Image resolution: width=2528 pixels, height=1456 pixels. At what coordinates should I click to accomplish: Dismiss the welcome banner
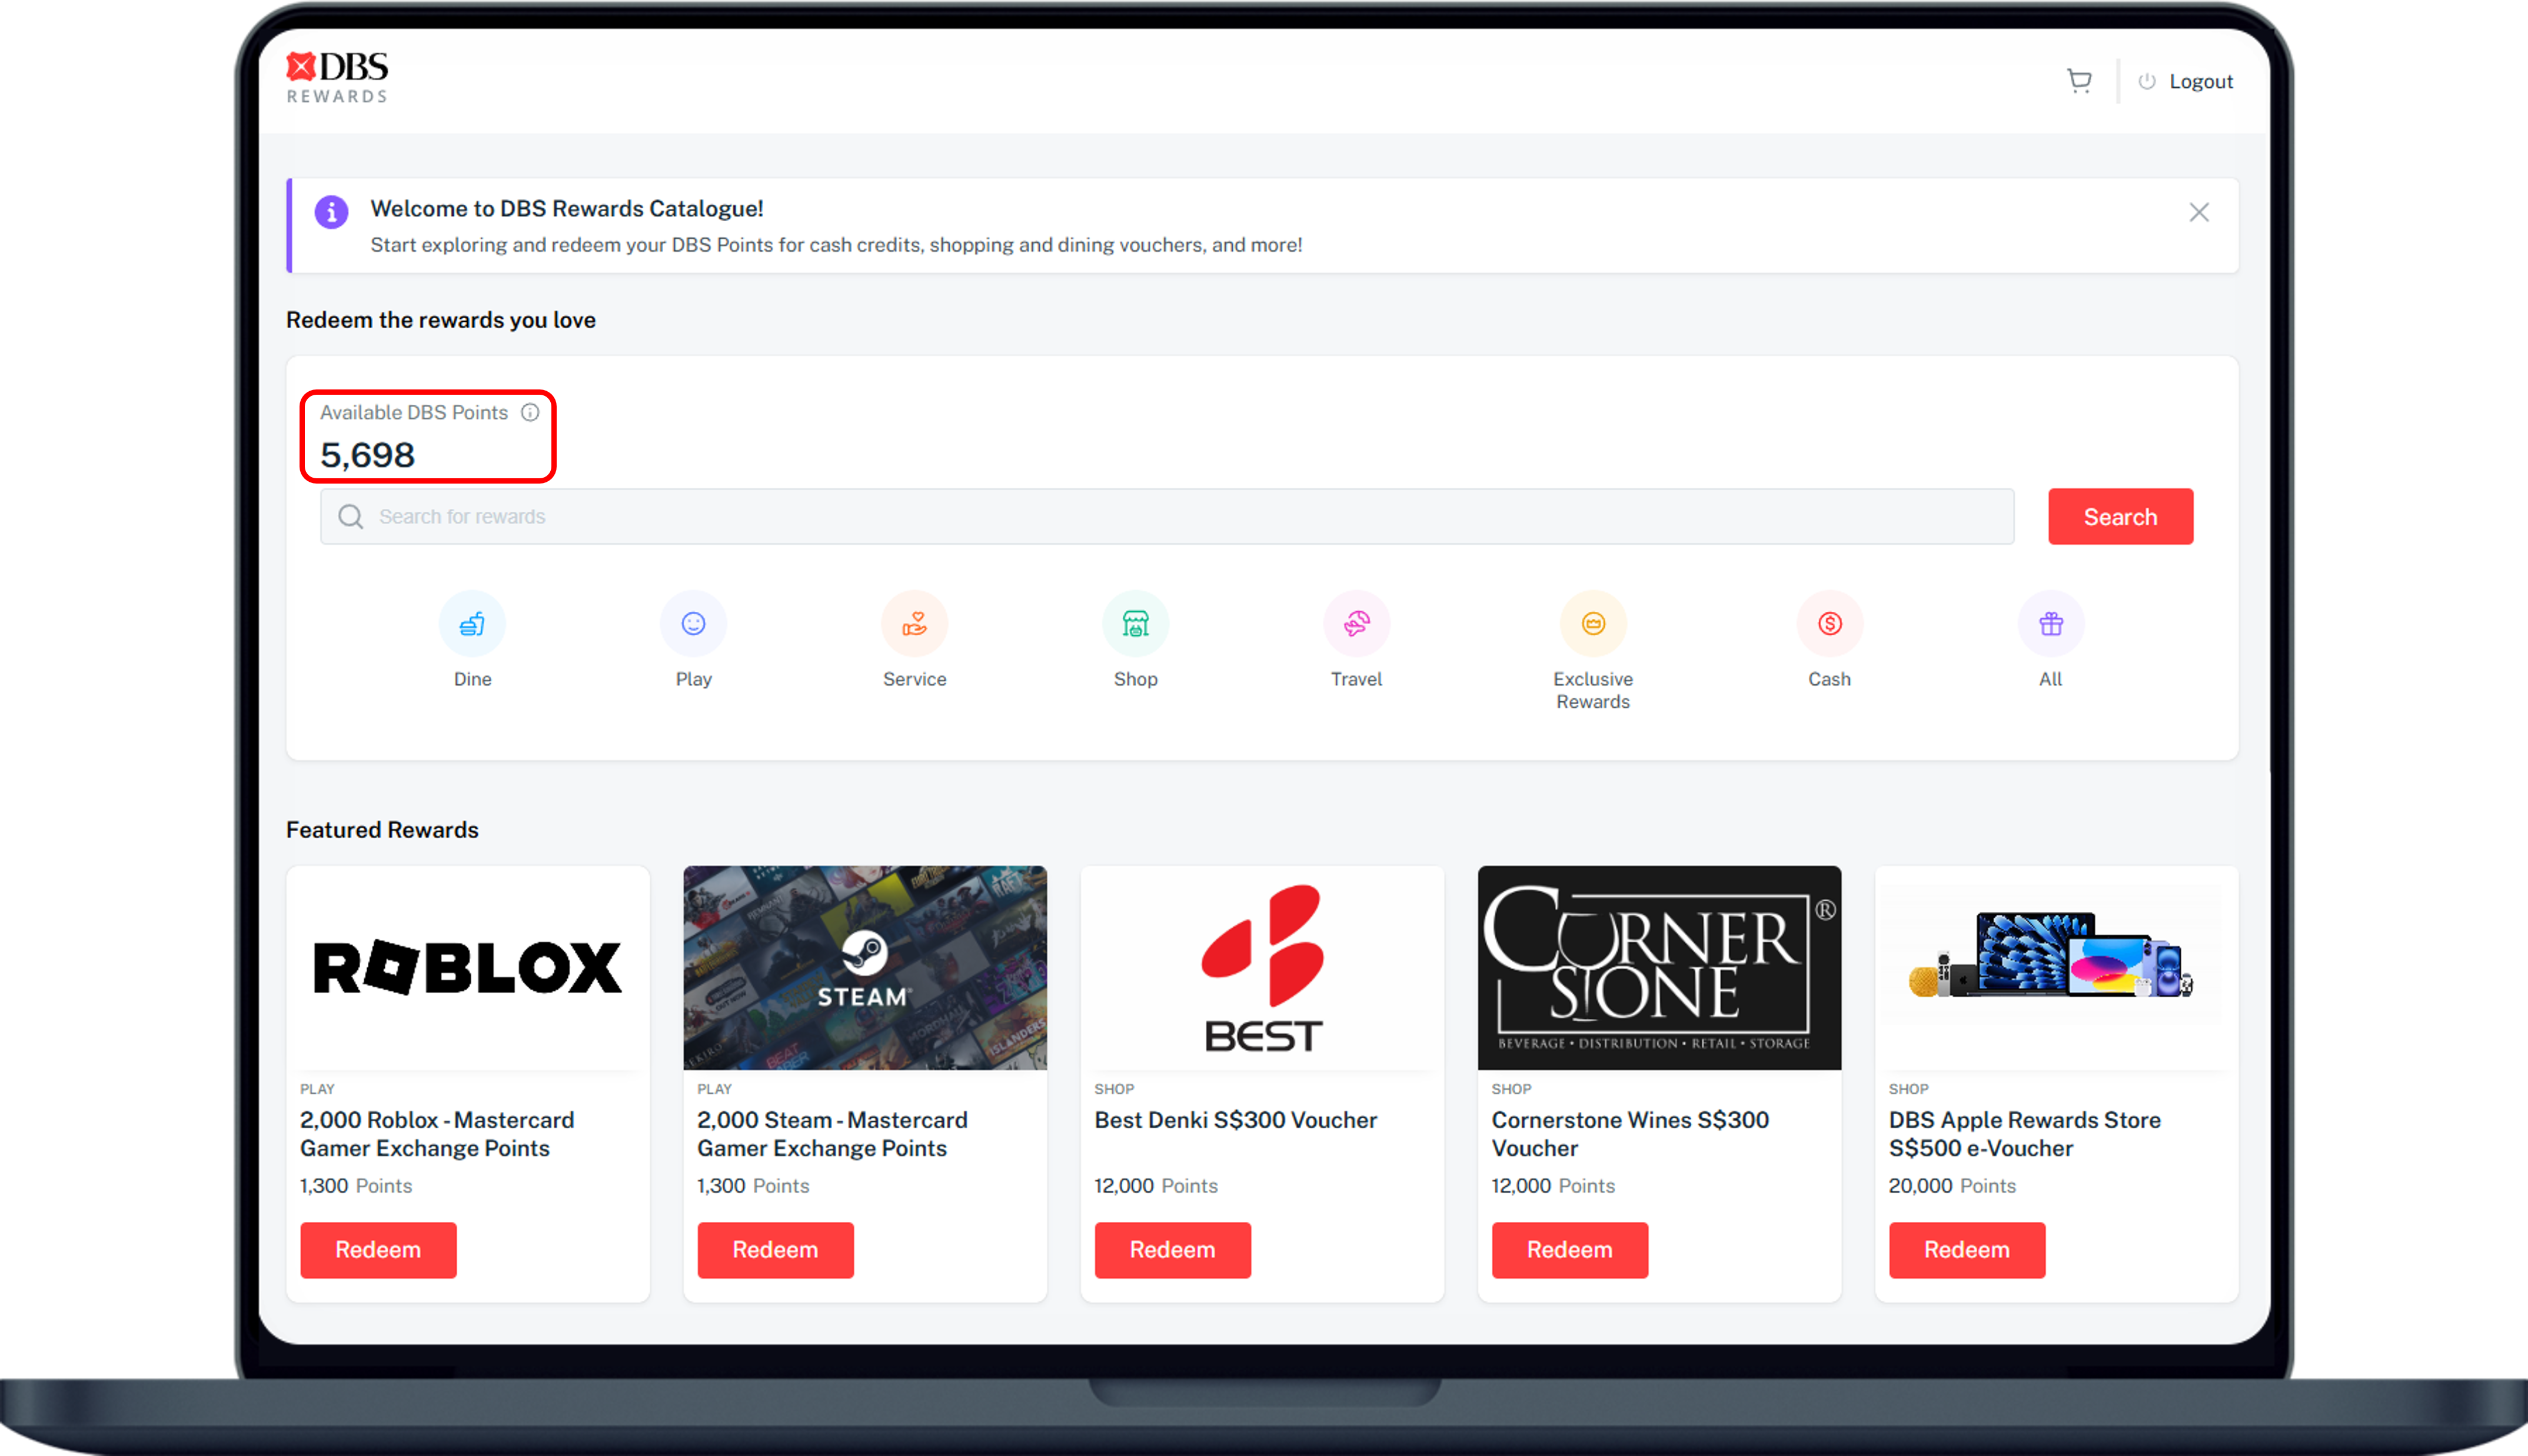point(2198,212)
